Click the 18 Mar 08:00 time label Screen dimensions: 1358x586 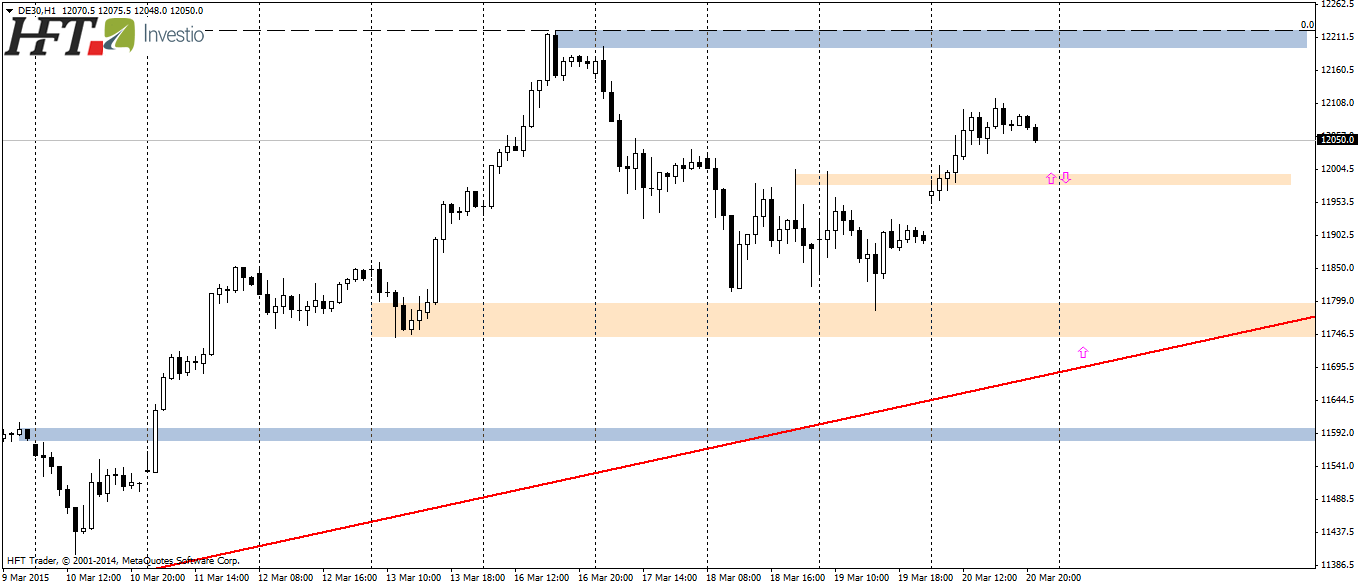point(734,578)
